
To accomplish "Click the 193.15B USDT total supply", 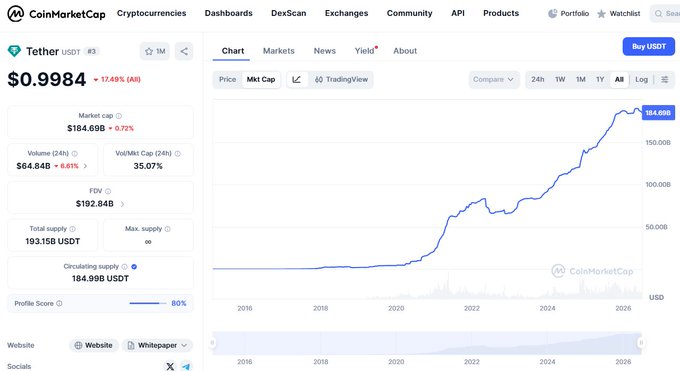I will point(52,241).
